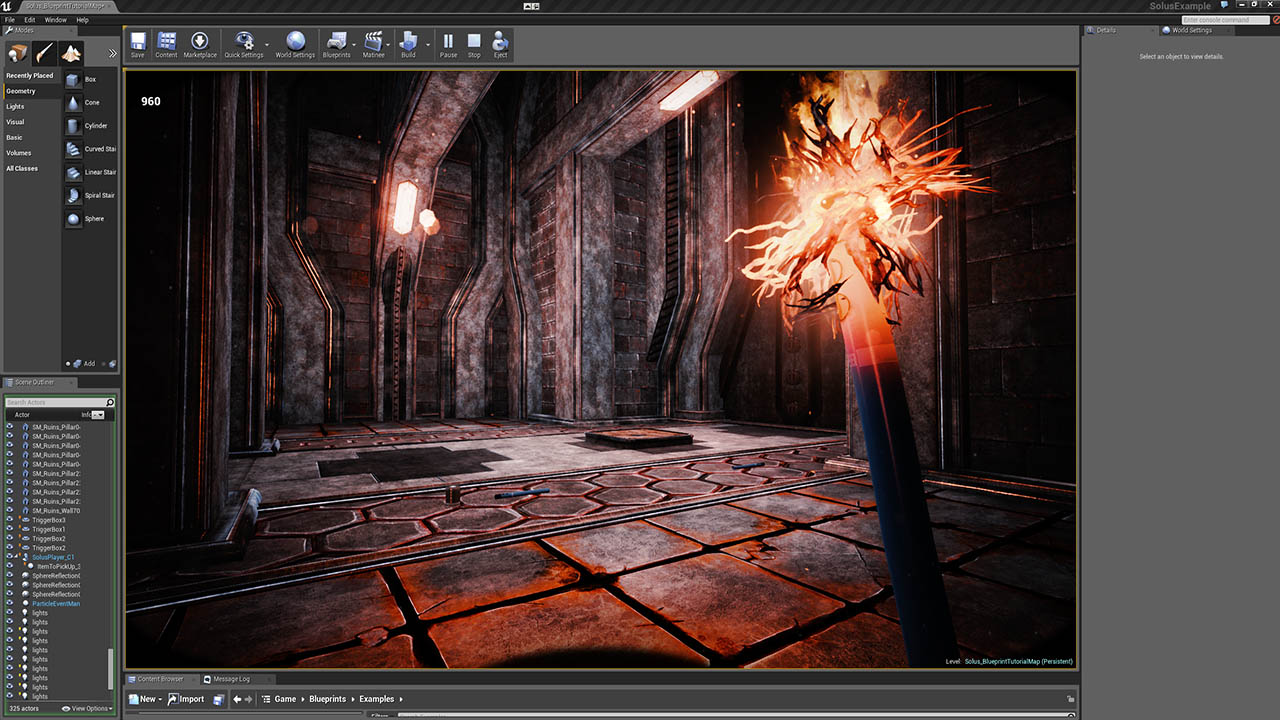Toggle visibility of SolusPlayer_C1

[x=10, y=557]
